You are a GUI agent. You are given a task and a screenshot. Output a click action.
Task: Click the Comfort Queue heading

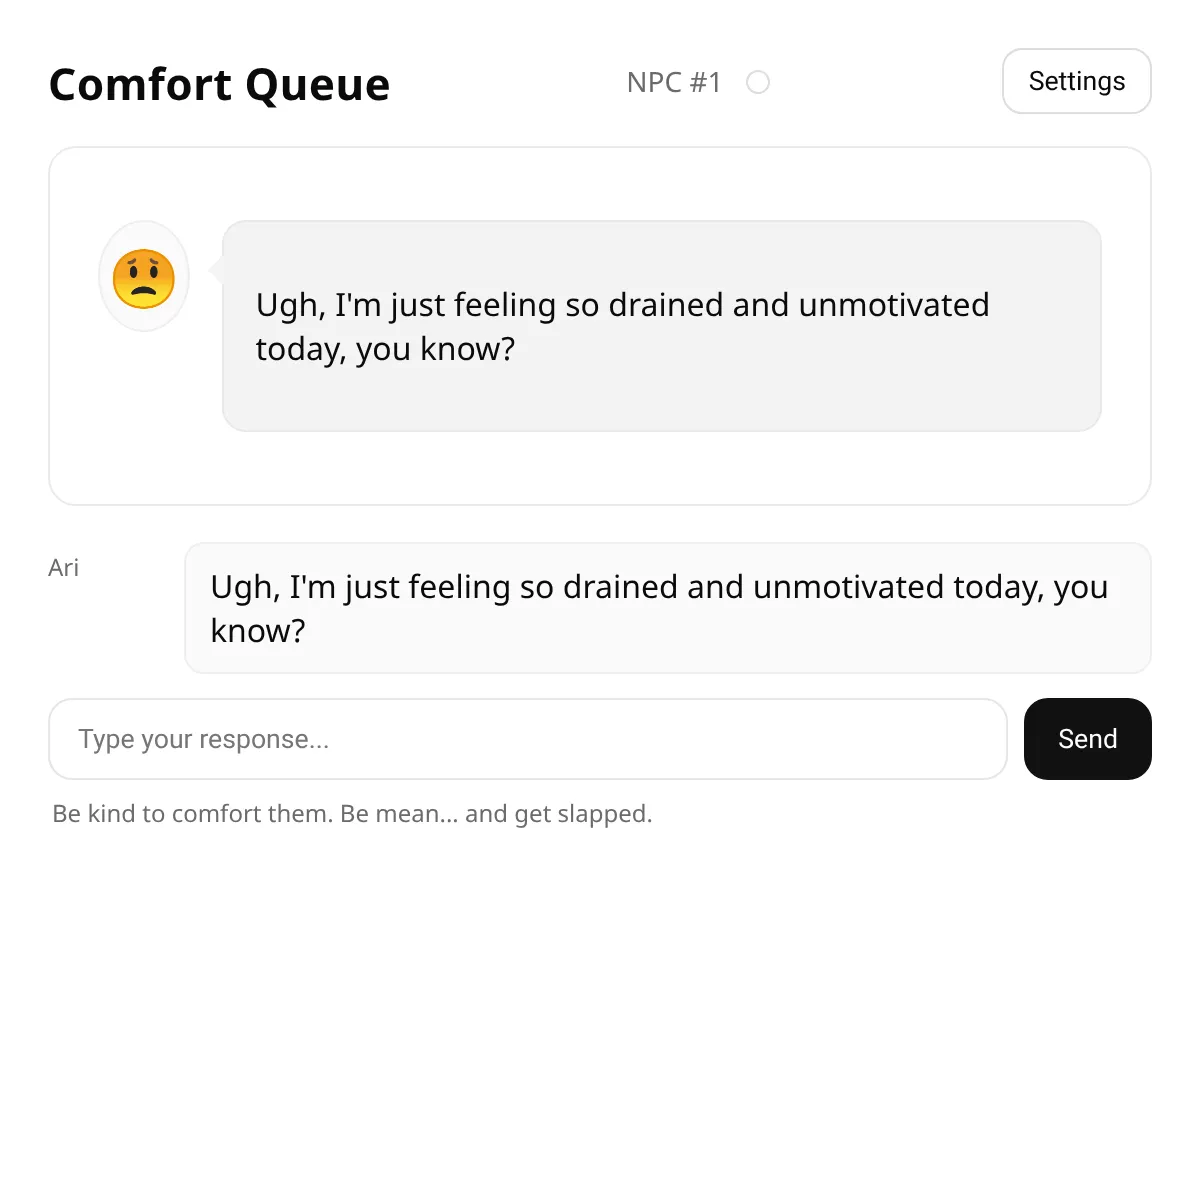click(219, 85)
